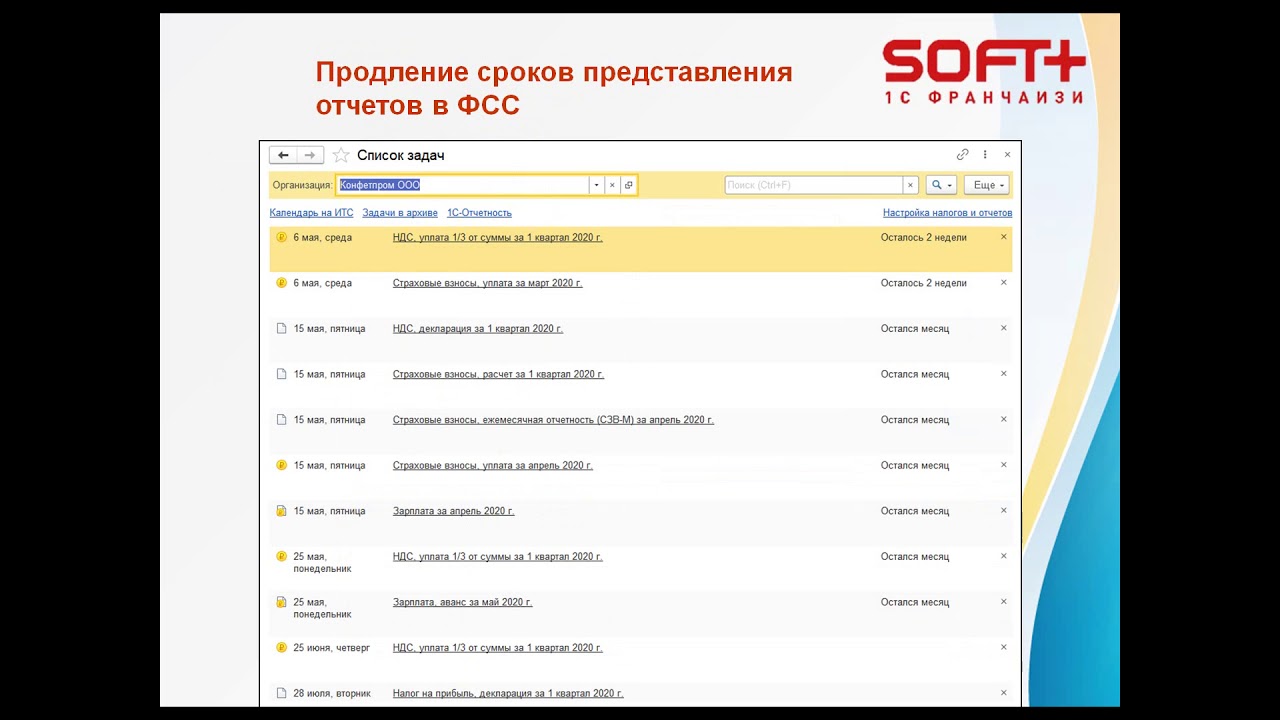Click coin icon of 25 мая НДС уплата row
The width and height of the screenshot is (1280, 720).
[x=281, y=557]
